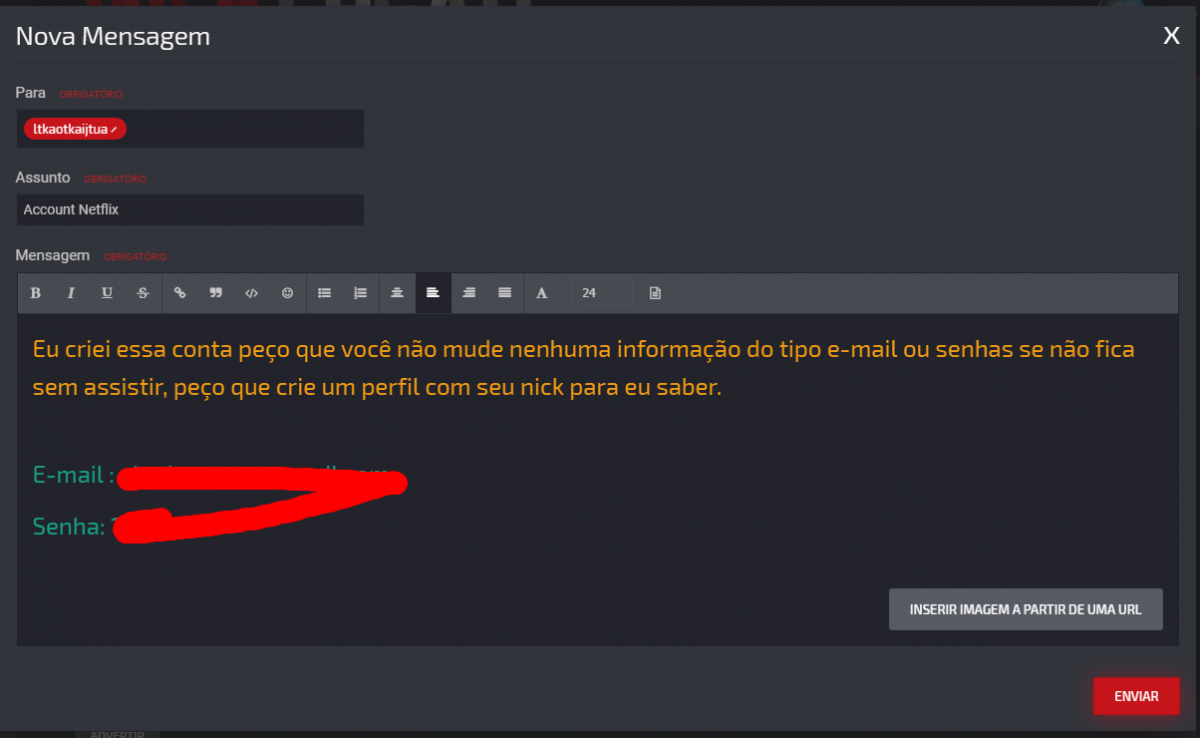1200x738 pixels.
Task: Click INSERIR IMAGEM A PARTIR DE UMA URL
Action: [1026, 609]
